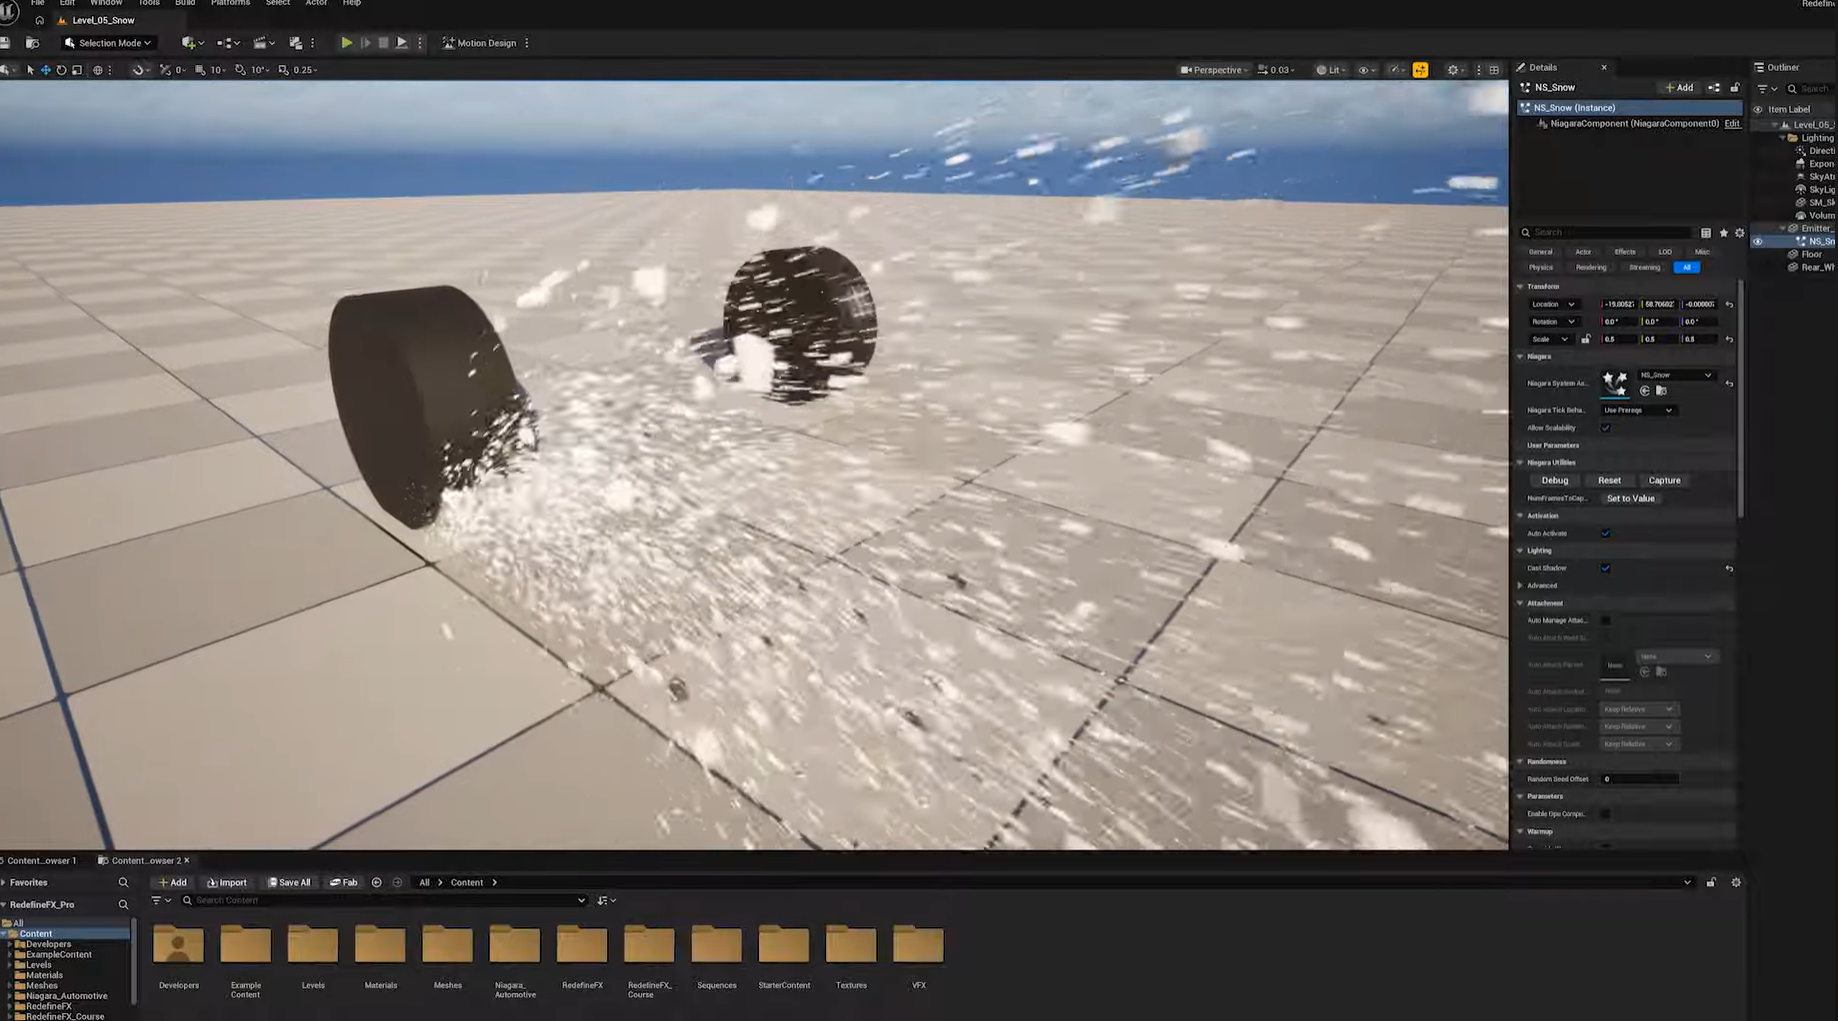The image size is (1838, 1021).
Task: Activate the translate move gizmo tool
Action: tap(45, 70)
